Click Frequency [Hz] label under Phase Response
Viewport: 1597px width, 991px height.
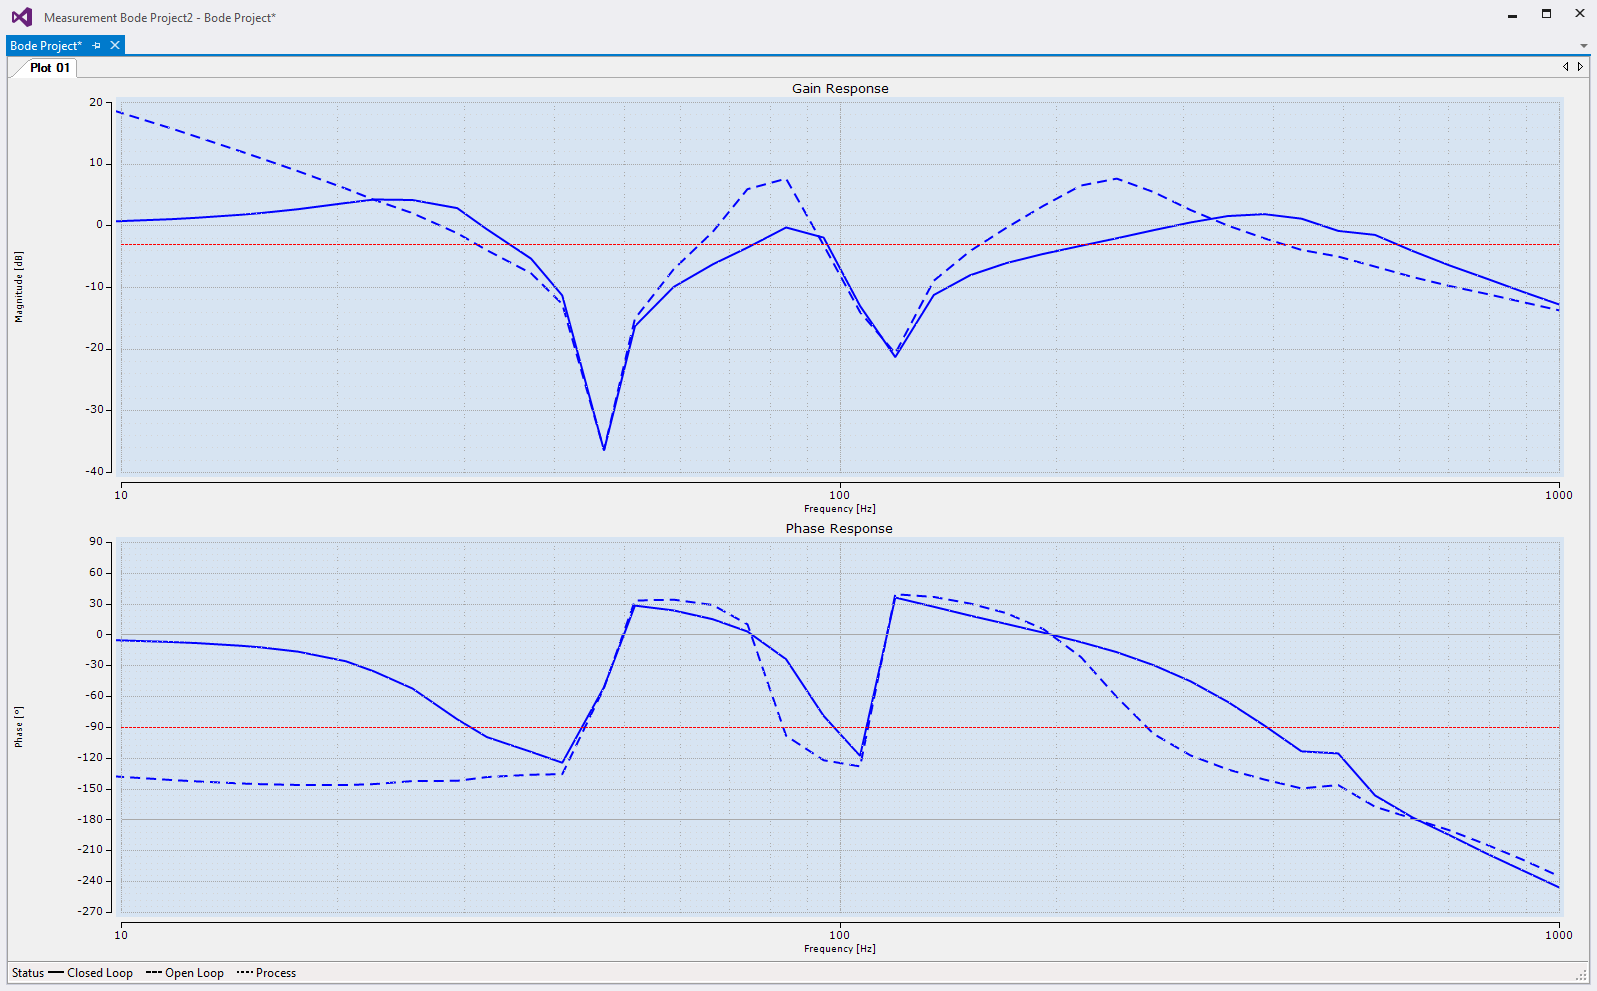(x=840, y=949)
